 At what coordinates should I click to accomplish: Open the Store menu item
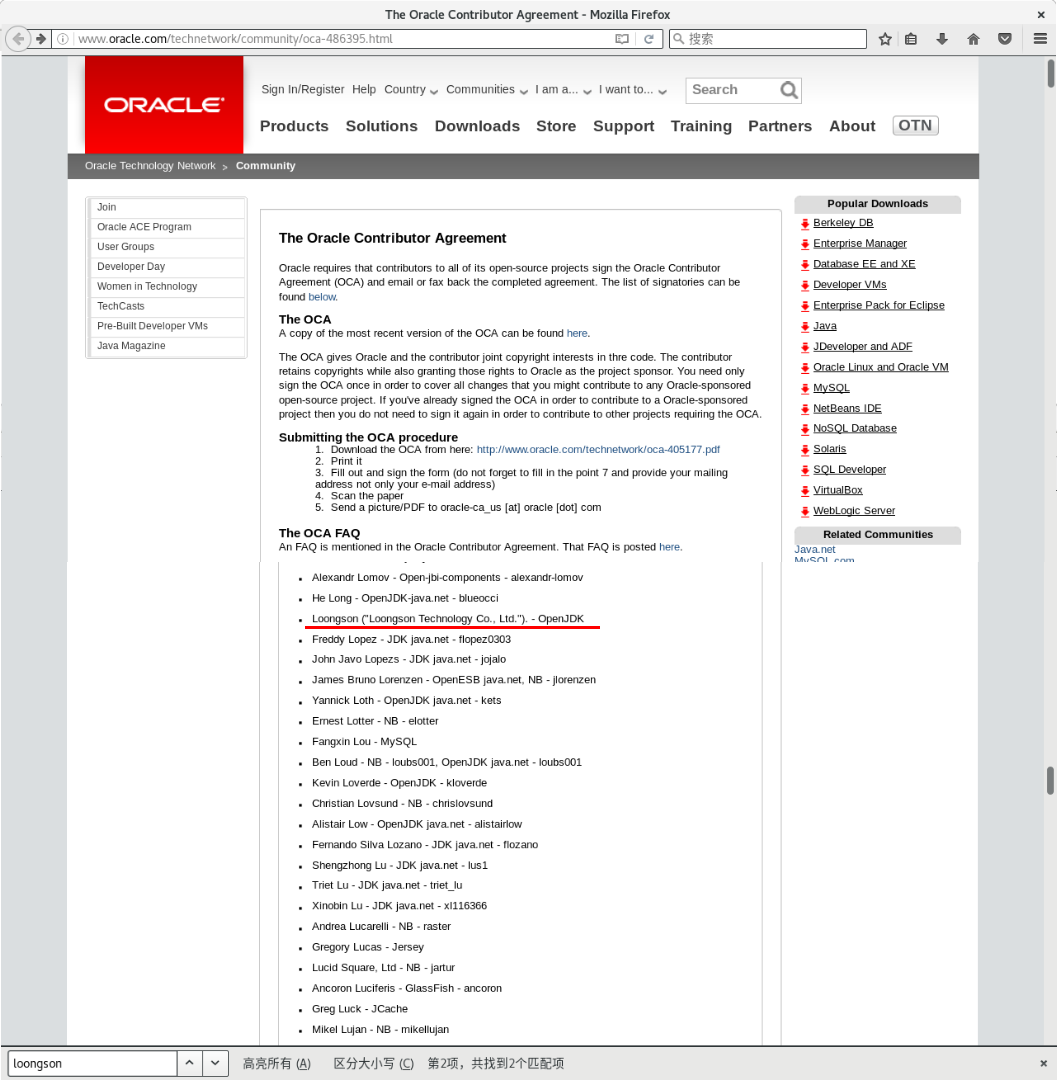(x=557, y=126)
